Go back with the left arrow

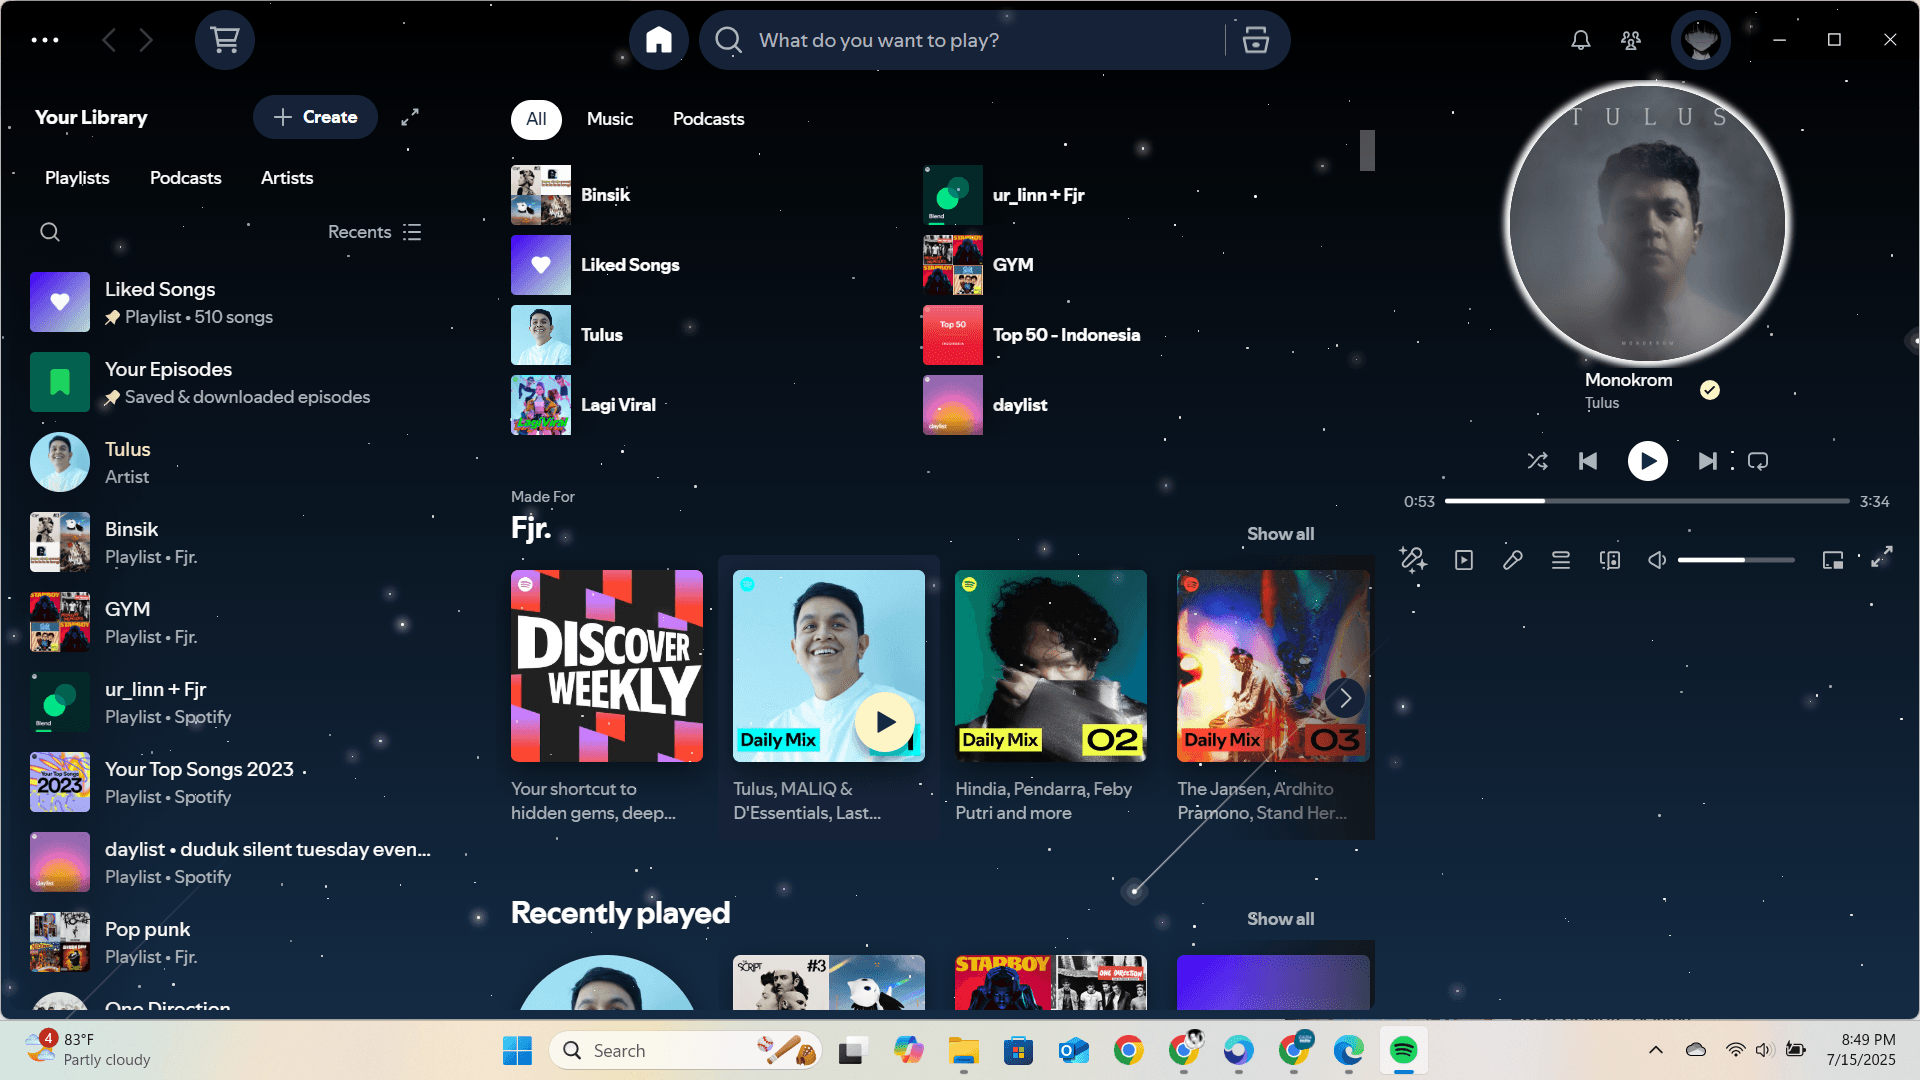(109, 40)
